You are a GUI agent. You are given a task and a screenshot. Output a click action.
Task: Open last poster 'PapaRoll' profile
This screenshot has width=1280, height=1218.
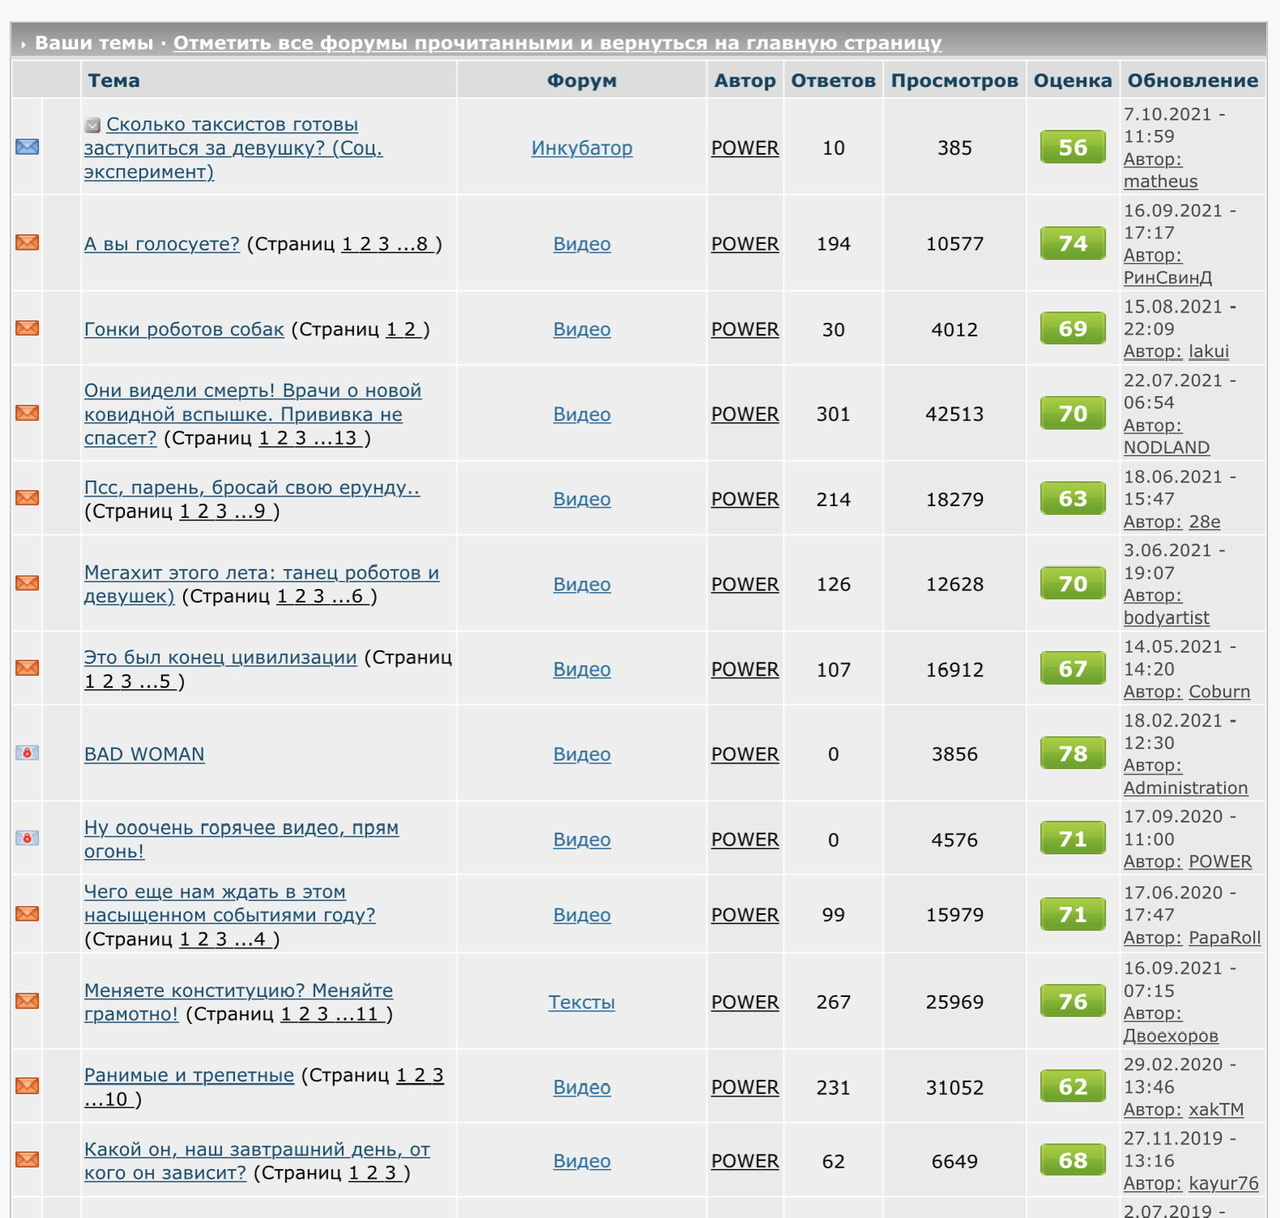click(1225, 938)
